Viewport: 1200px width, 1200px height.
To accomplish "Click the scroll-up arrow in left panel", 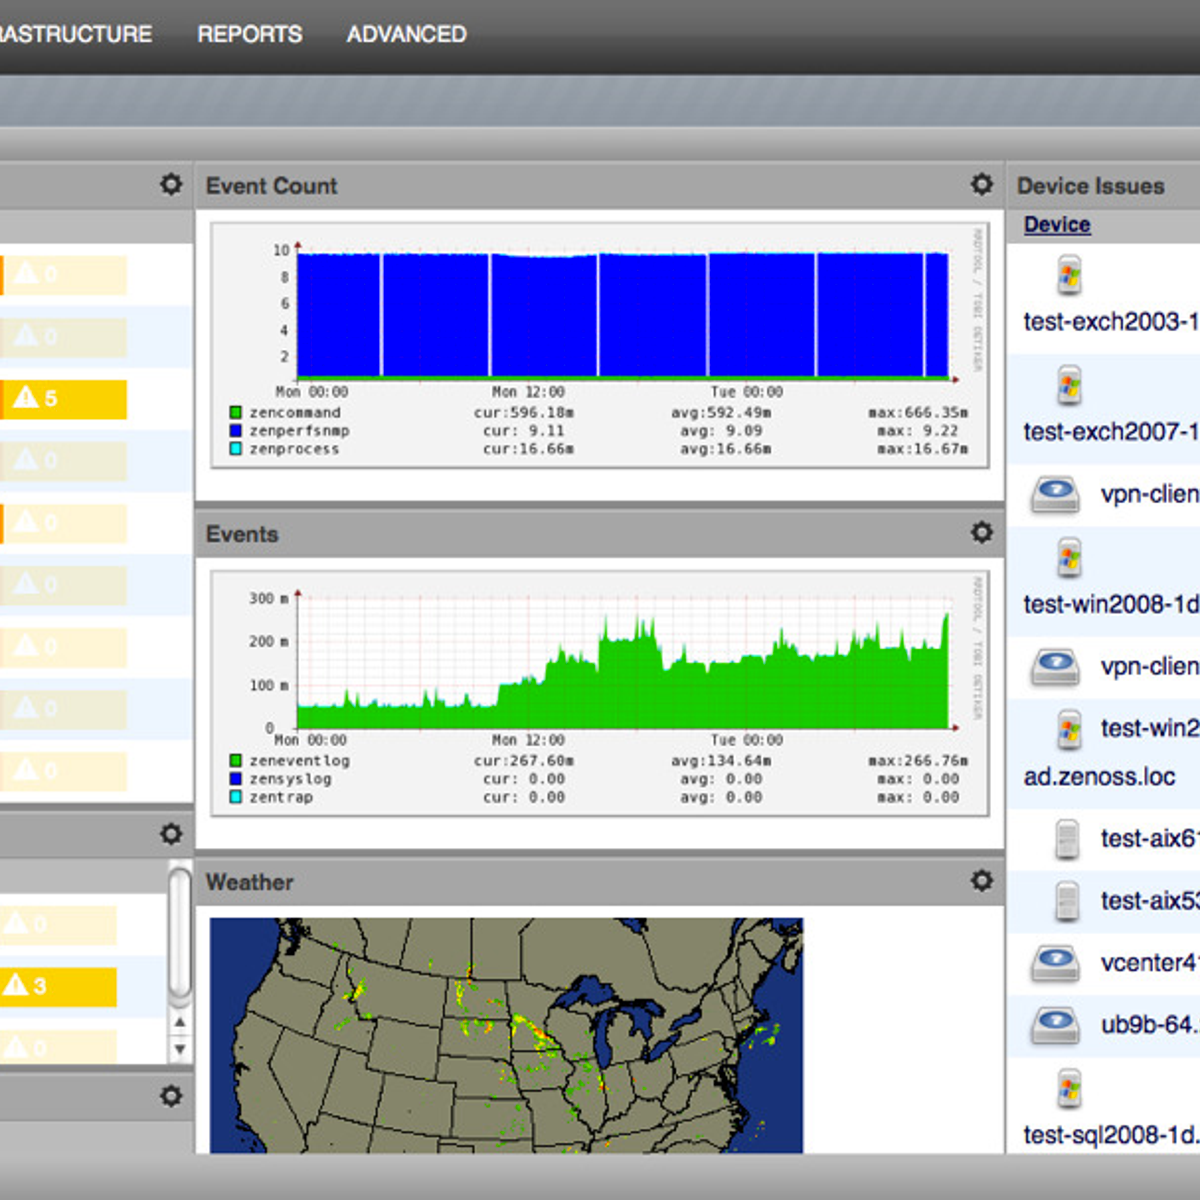I will point(180,1022).
